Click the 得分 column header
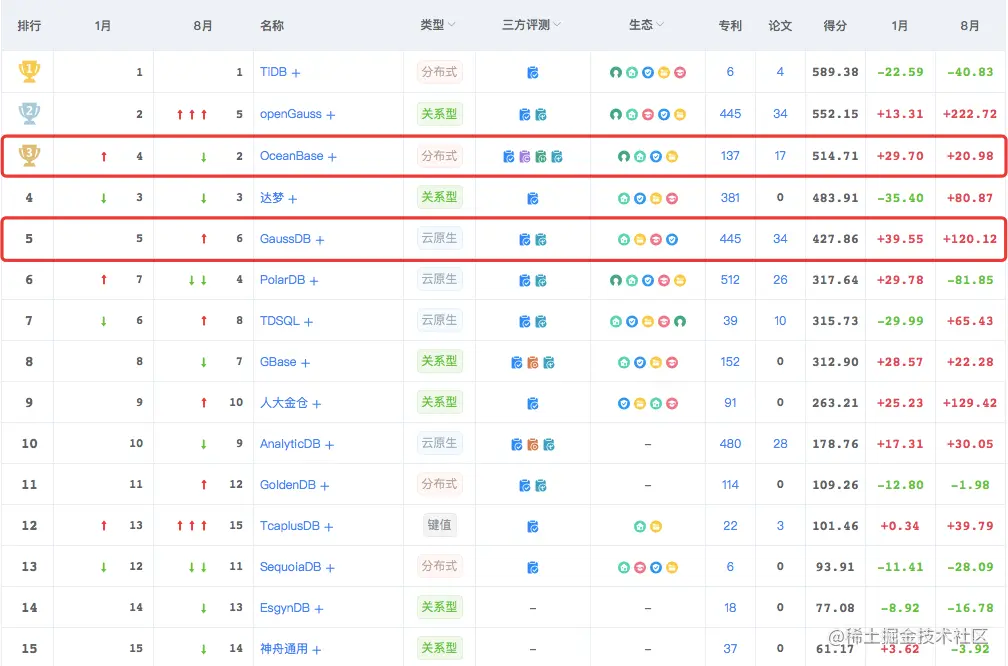Screen dimensions: 1008x666 [835, 26]
